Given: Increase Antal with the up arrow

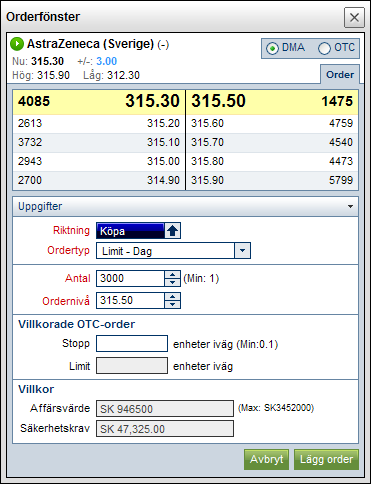Looking at the screenshot, I should tap(172, 275).
